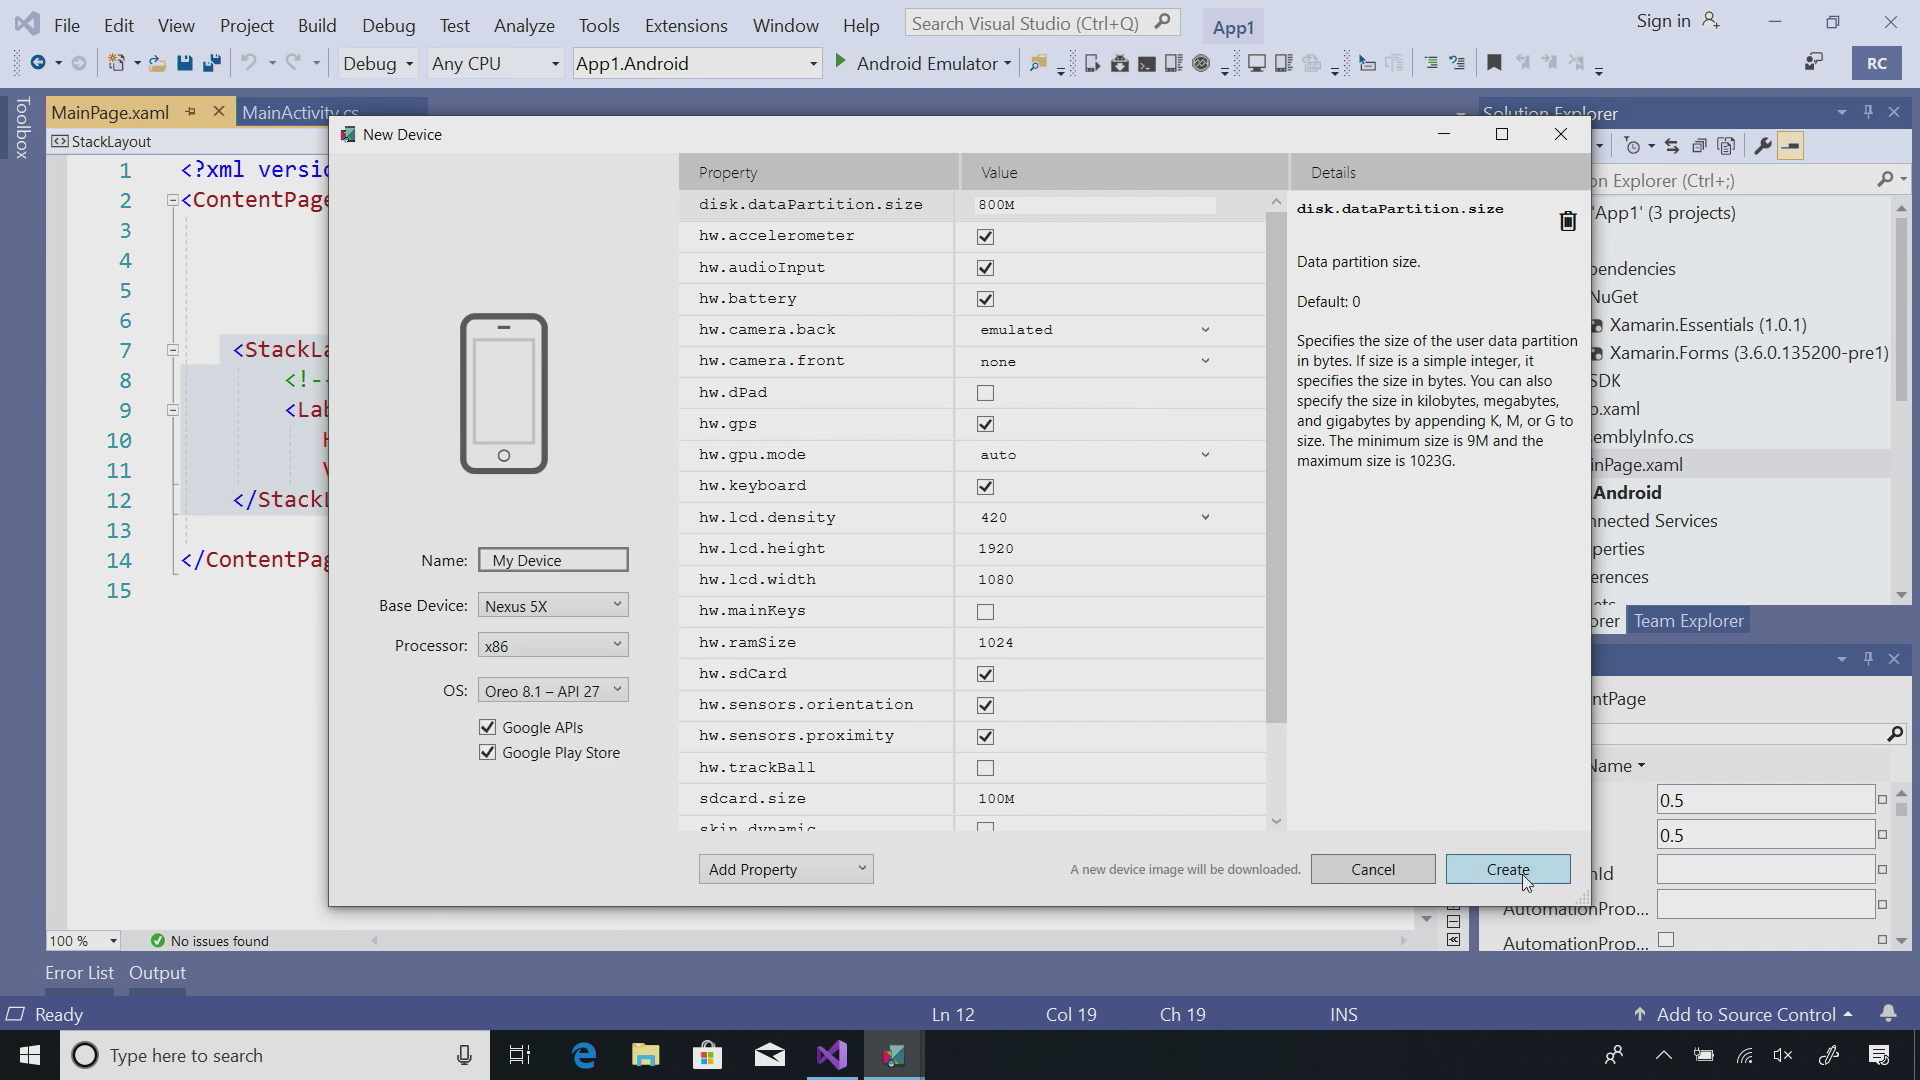Click the Solution Explorer wrench properties icon
This screenshot has height=1080, width=1920.
(1762, 146)
